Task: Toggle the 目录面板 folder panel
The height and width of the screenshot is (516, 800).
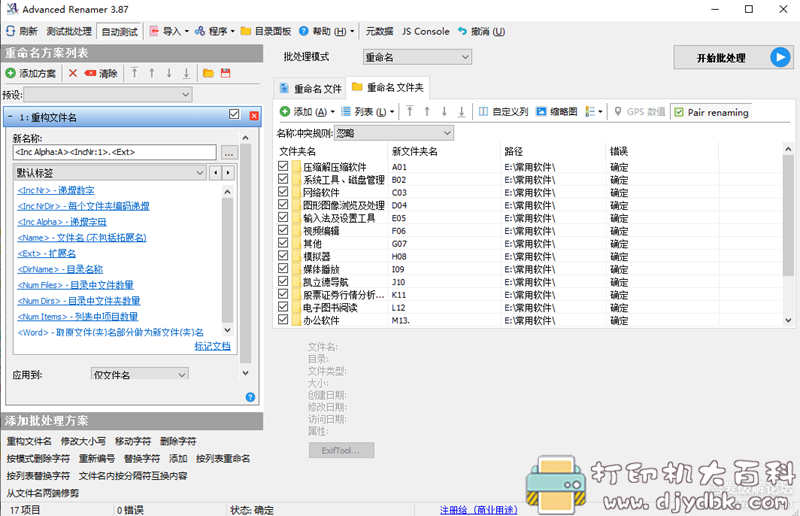Action: click(x=266, y=31)
